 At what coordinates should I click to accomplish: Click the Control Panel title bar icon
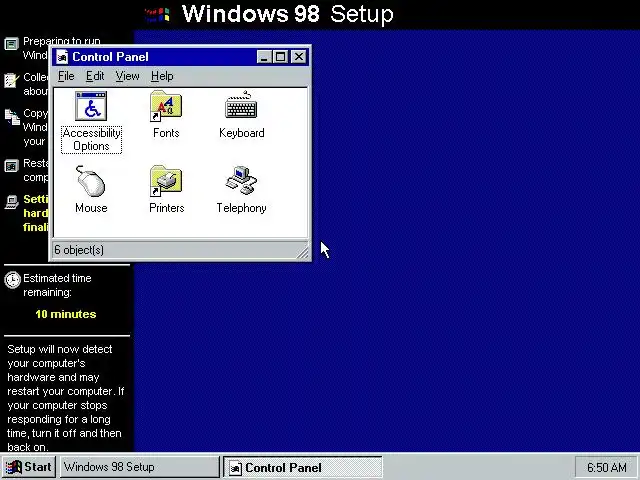tap(62, 57)
